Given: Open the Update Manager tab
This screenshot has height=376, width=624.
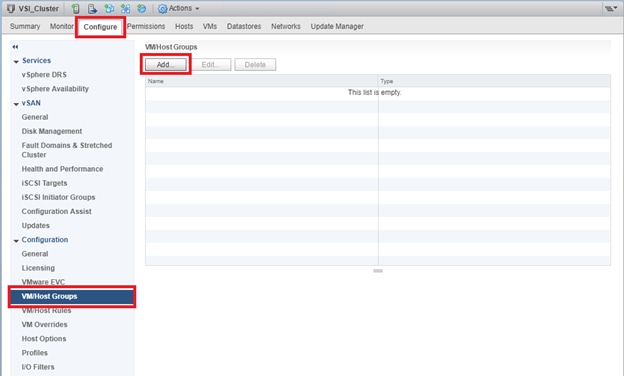Looking at the screenshot, I should [337, 26].
